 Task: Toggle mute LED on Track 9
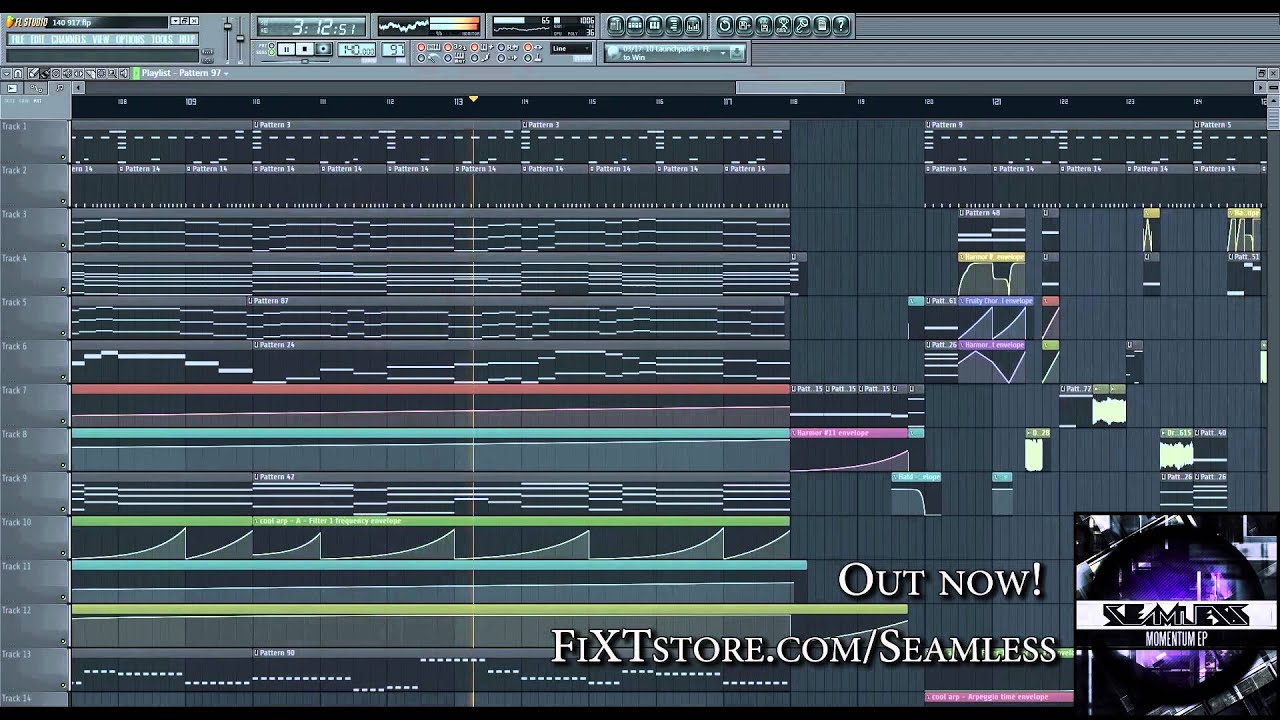pyautogui.click(x=63, y=509)
